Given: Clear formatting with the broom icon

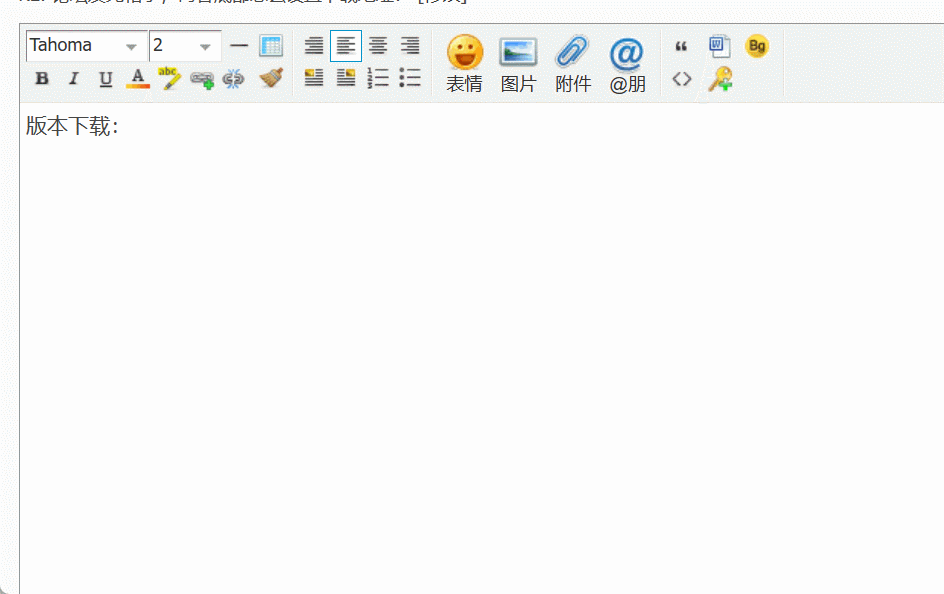Looking at the screenshot, I should point(271,78).
